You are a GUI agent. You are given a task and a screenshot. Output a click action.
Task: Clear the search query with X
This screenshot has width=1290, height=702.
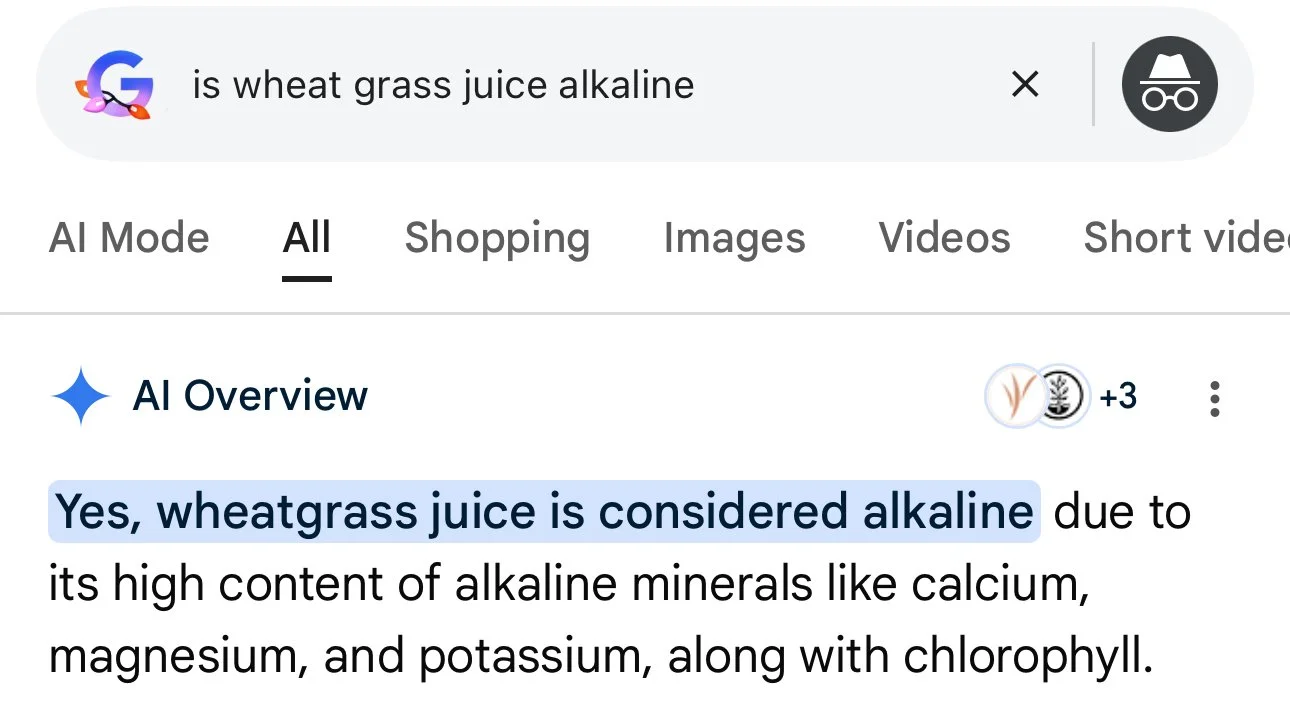(1025, 85)
